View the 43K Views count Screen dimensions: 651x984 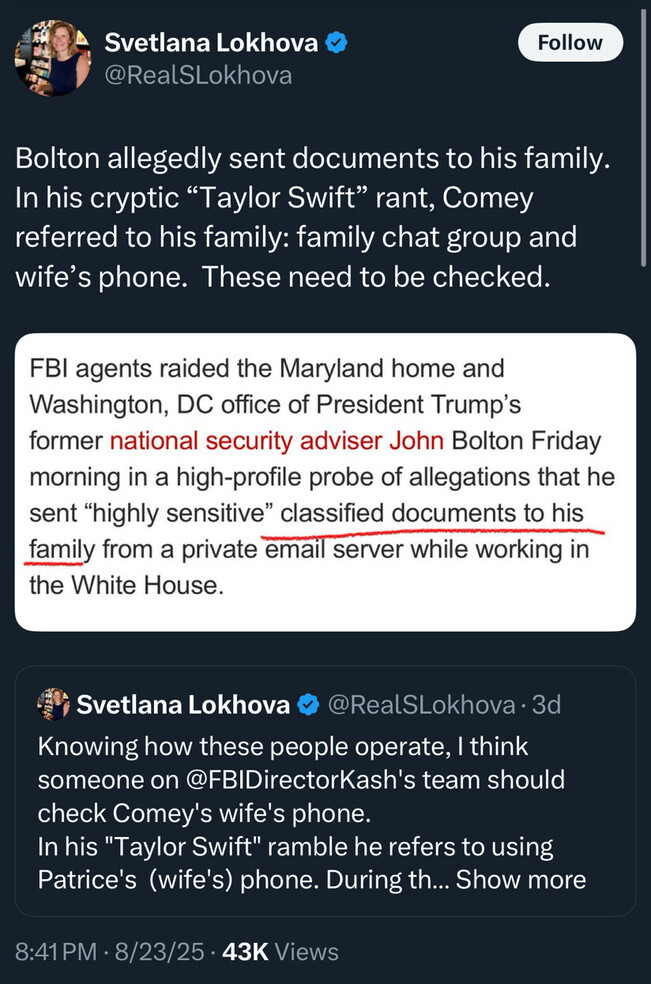click(280, 953)
